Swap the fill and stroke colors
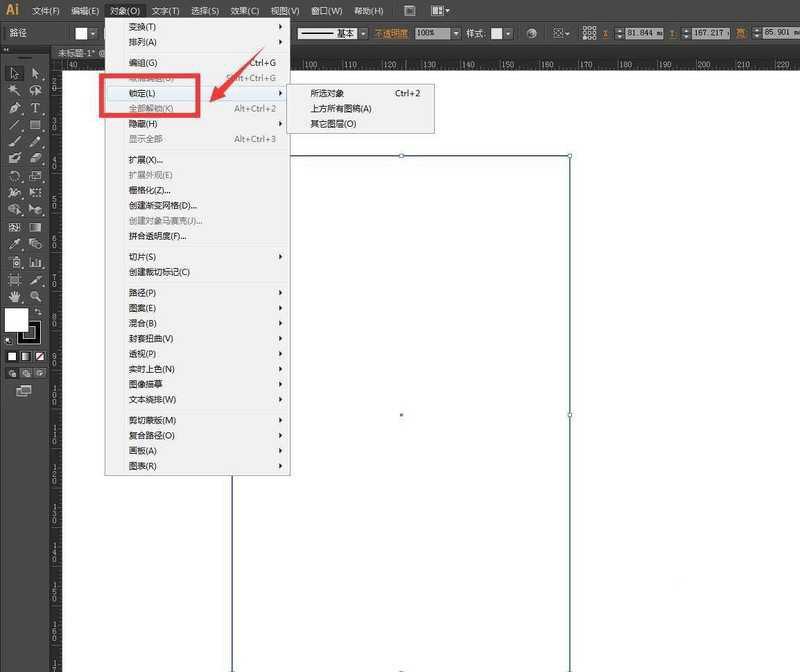Screen dimensions: 800x672 [x=38, y=310]
